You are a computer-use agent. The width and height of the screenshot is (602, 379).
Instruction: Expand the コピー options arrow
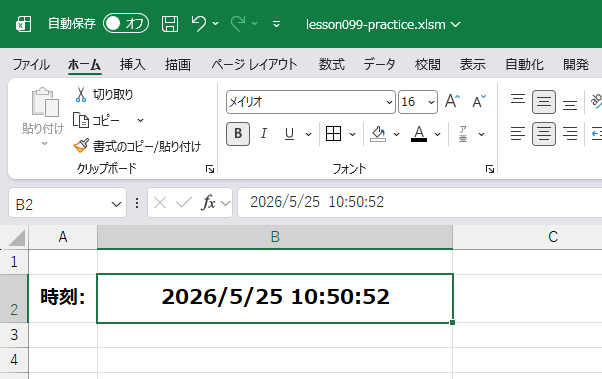(141, 121)
